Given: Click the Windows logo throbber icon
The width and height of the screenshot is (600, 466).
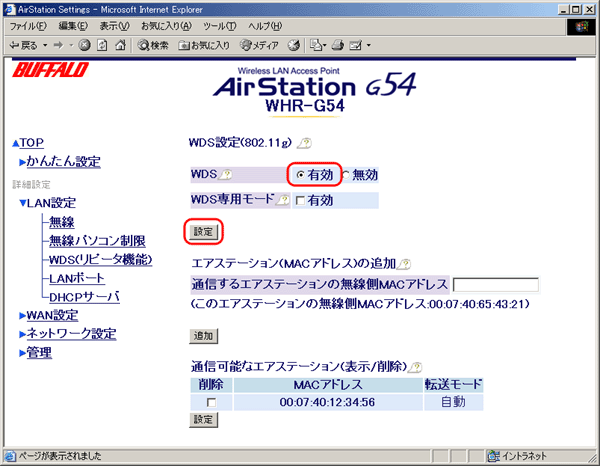Looking at the screenshot, I should [581, 27].
